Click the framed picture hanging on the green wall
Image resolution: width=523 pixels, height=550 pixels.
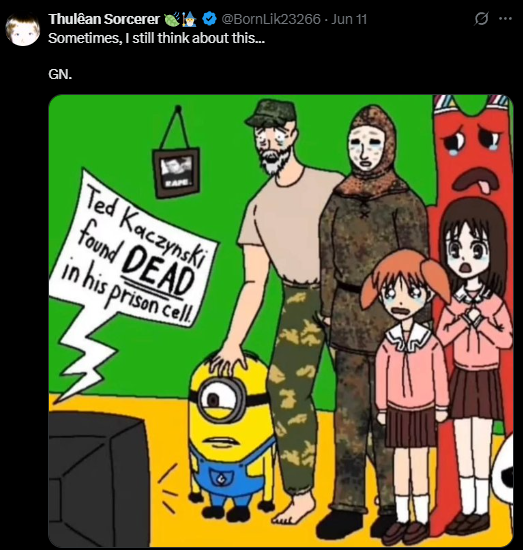(176, 171)
